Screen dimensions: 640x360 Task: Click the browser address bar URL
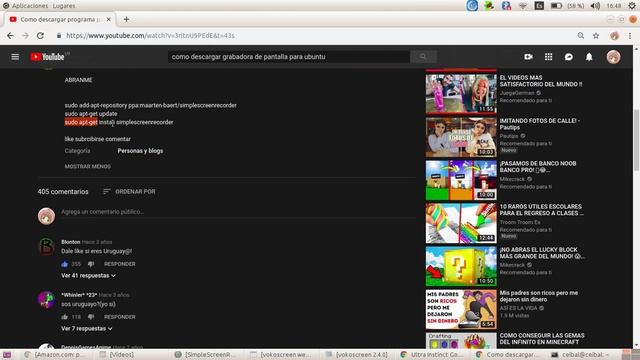pos(150,36)
